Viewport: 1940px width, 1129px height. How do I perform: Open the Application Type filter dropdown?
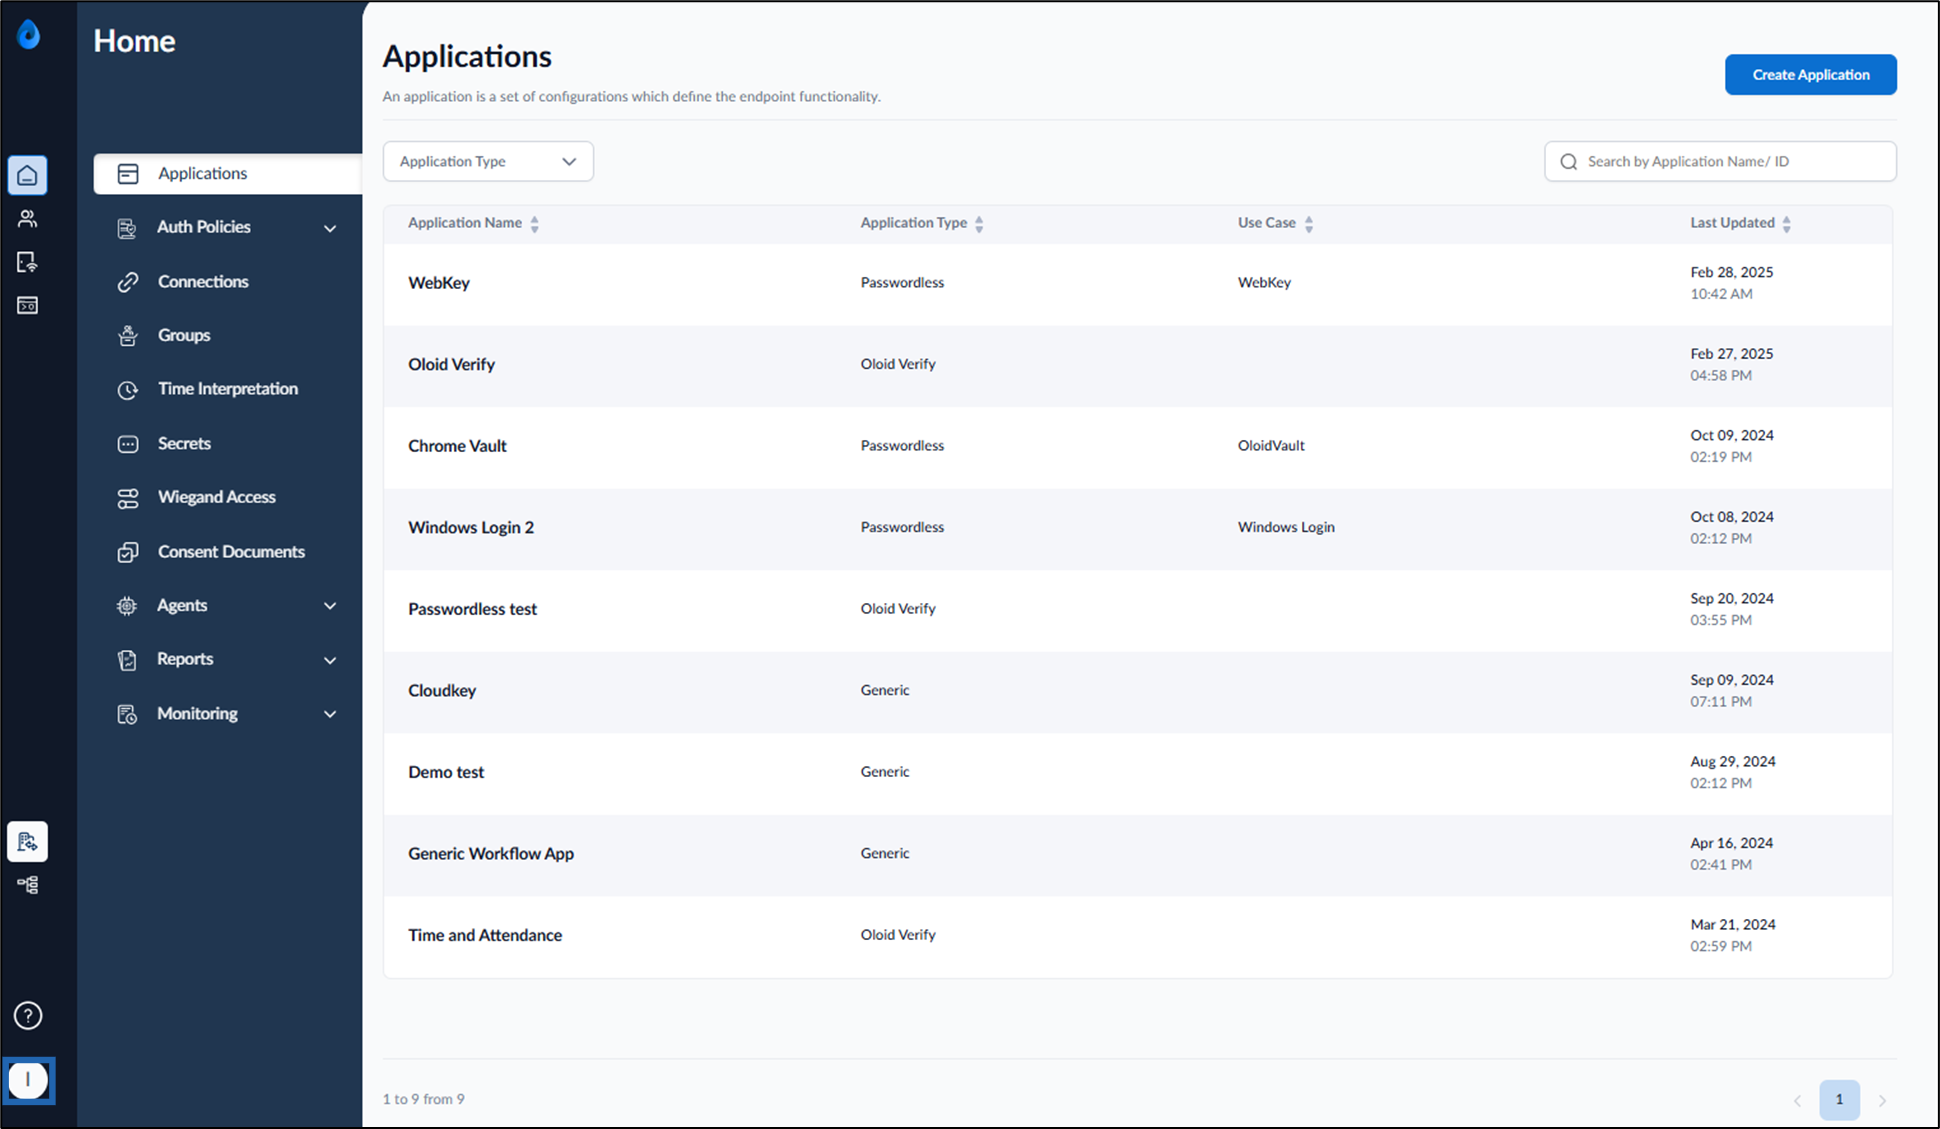point(488,161)
